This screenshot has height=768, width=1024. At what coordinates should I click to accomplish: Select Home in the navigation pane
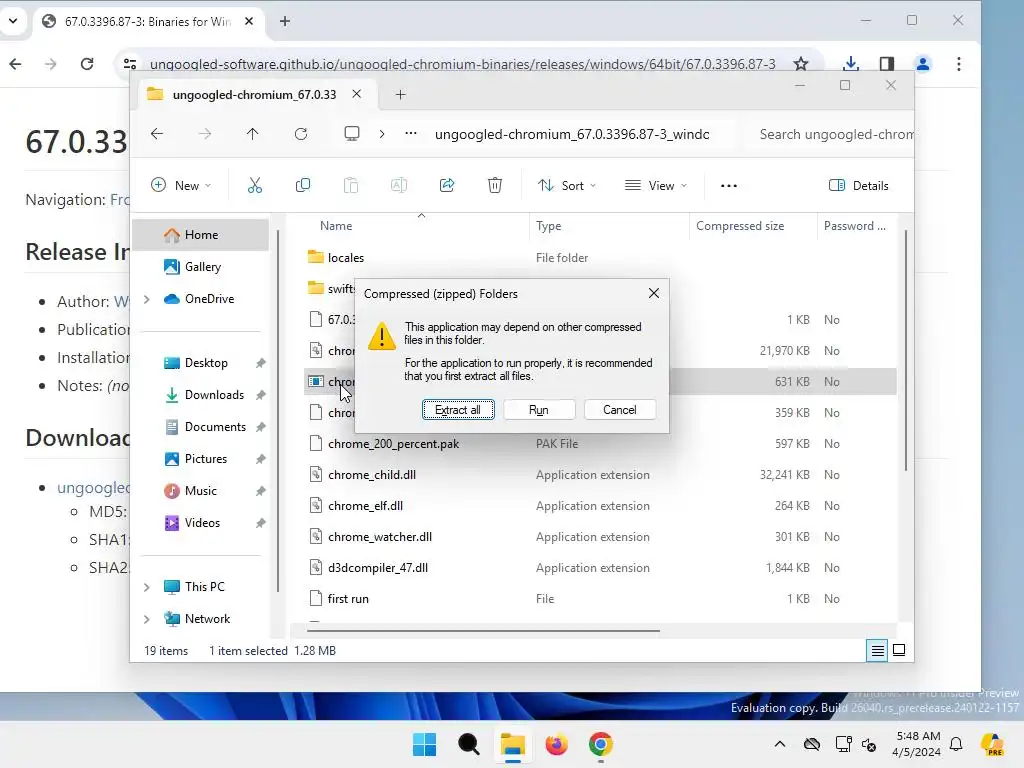pos(200,234)
